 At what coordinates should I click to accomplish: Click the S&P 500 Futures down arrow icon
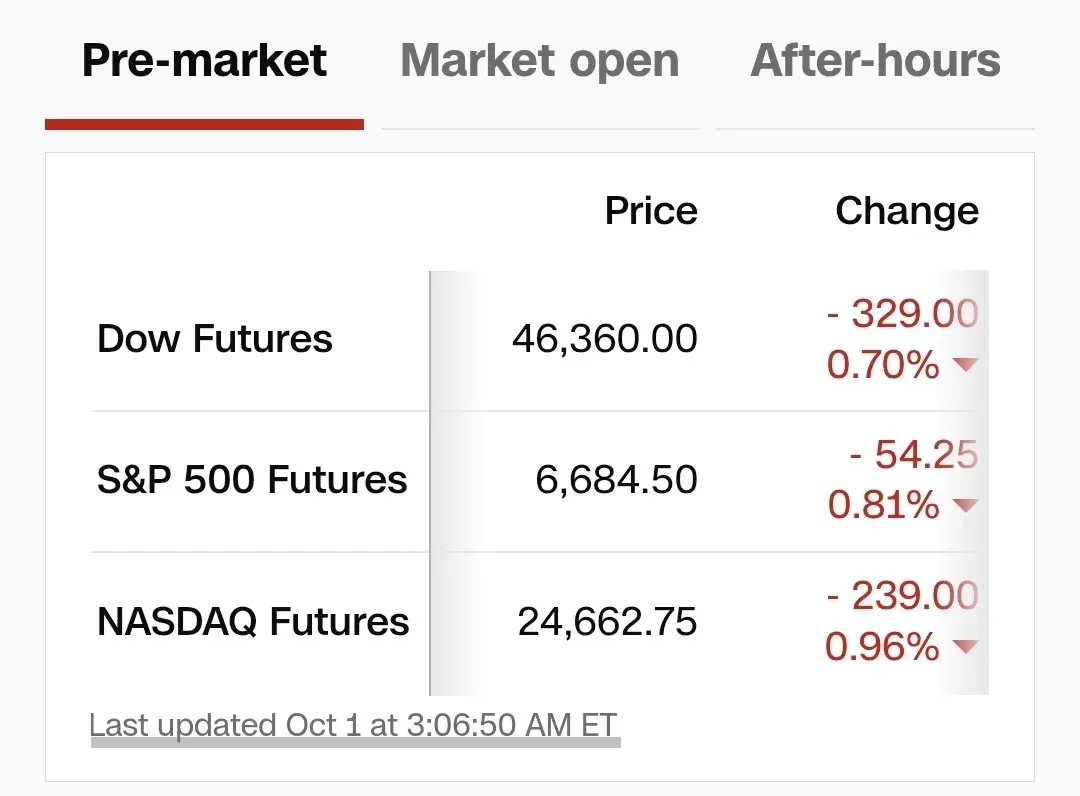click(x=964, y=506)
